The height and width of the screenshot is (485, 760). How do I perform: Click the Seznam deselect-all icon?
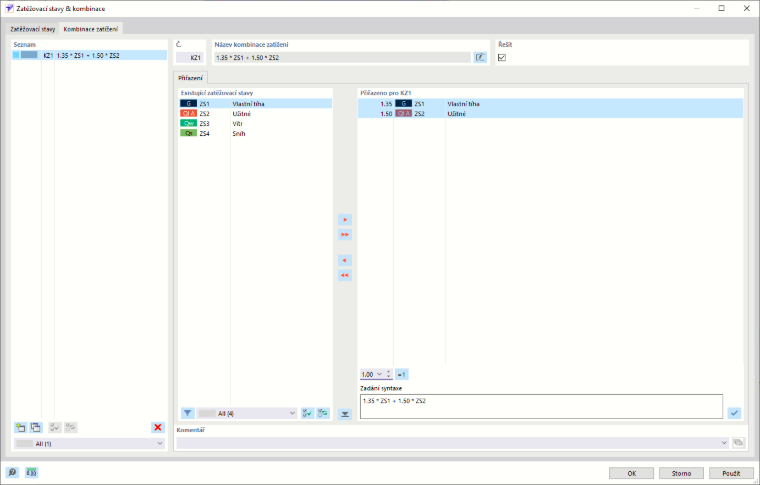pos(71,427)
